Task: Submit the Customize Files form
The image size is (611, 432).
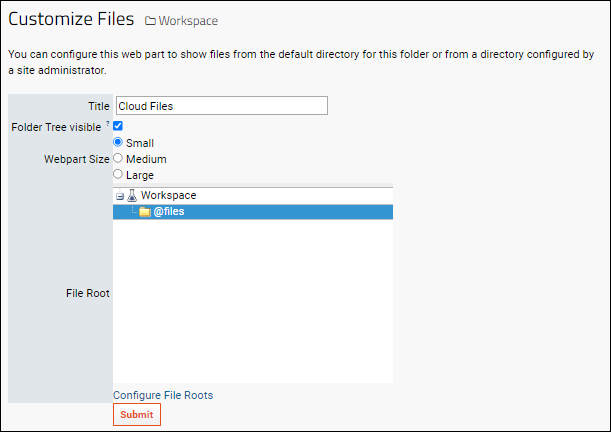Action: [x=137, y=414]
